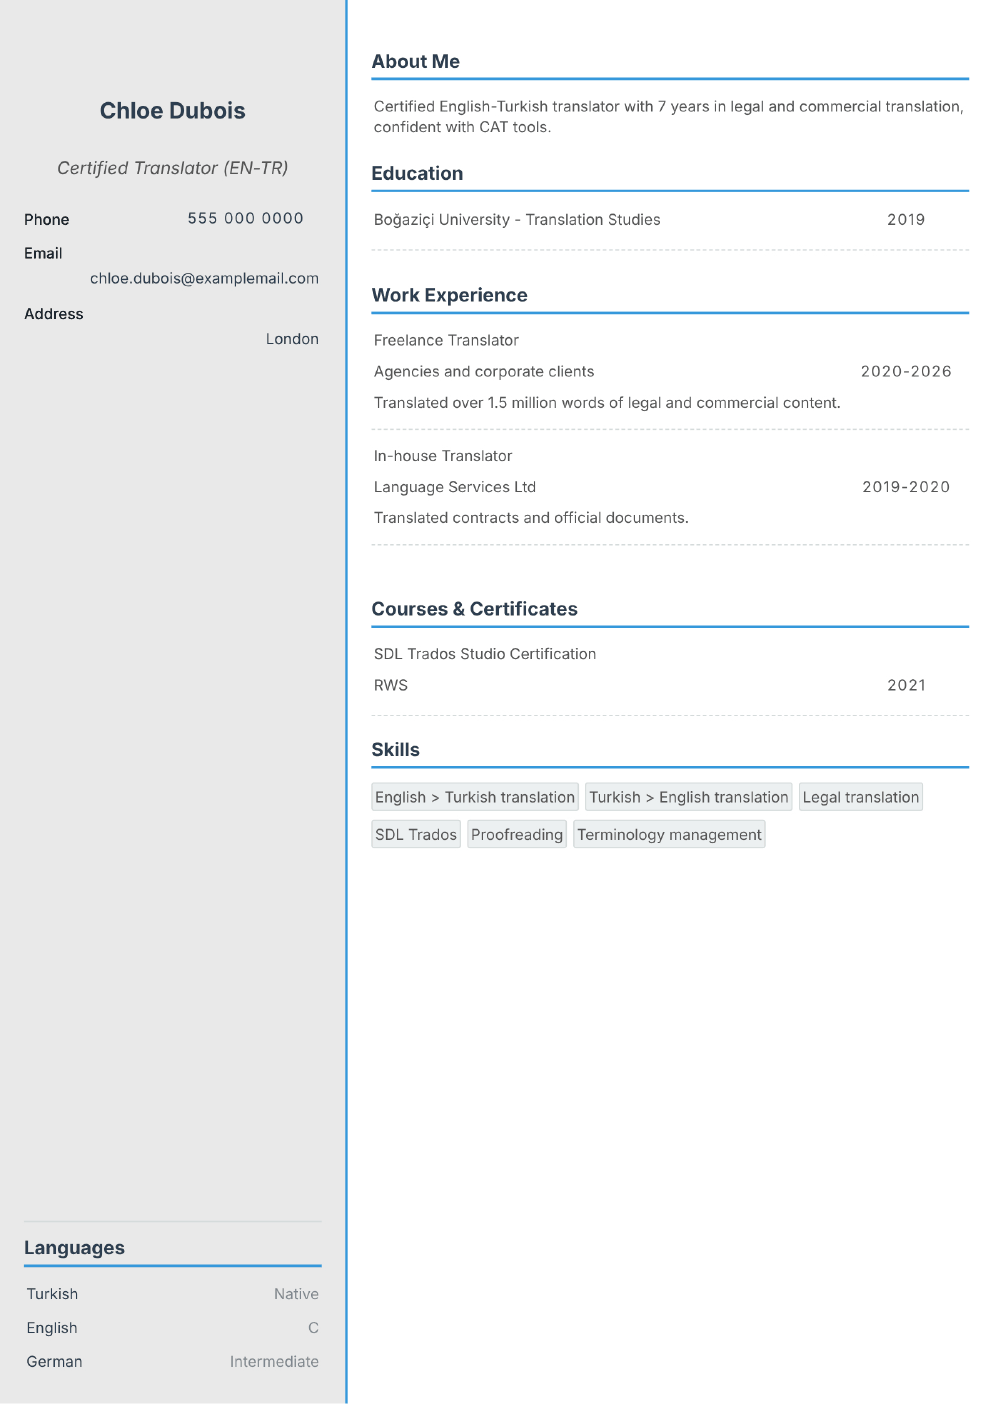This screenshot has width=993, height=1404.
Task: Click the About Me heading
Action: [x=416, y=61]
